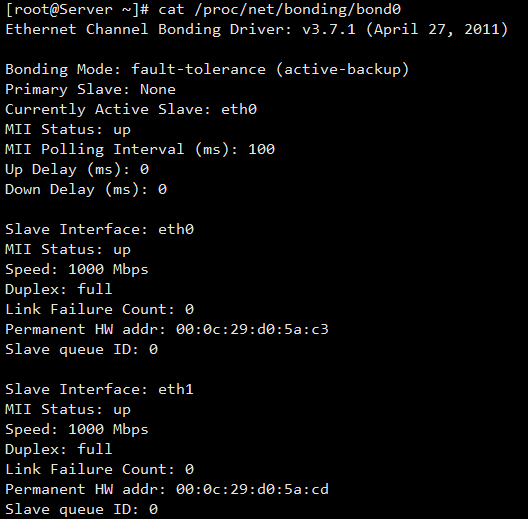Viewport: 528px width, 519px height.
Task: Click the eth0 Slave queue ID line
Action: click(x=81, y=349)
